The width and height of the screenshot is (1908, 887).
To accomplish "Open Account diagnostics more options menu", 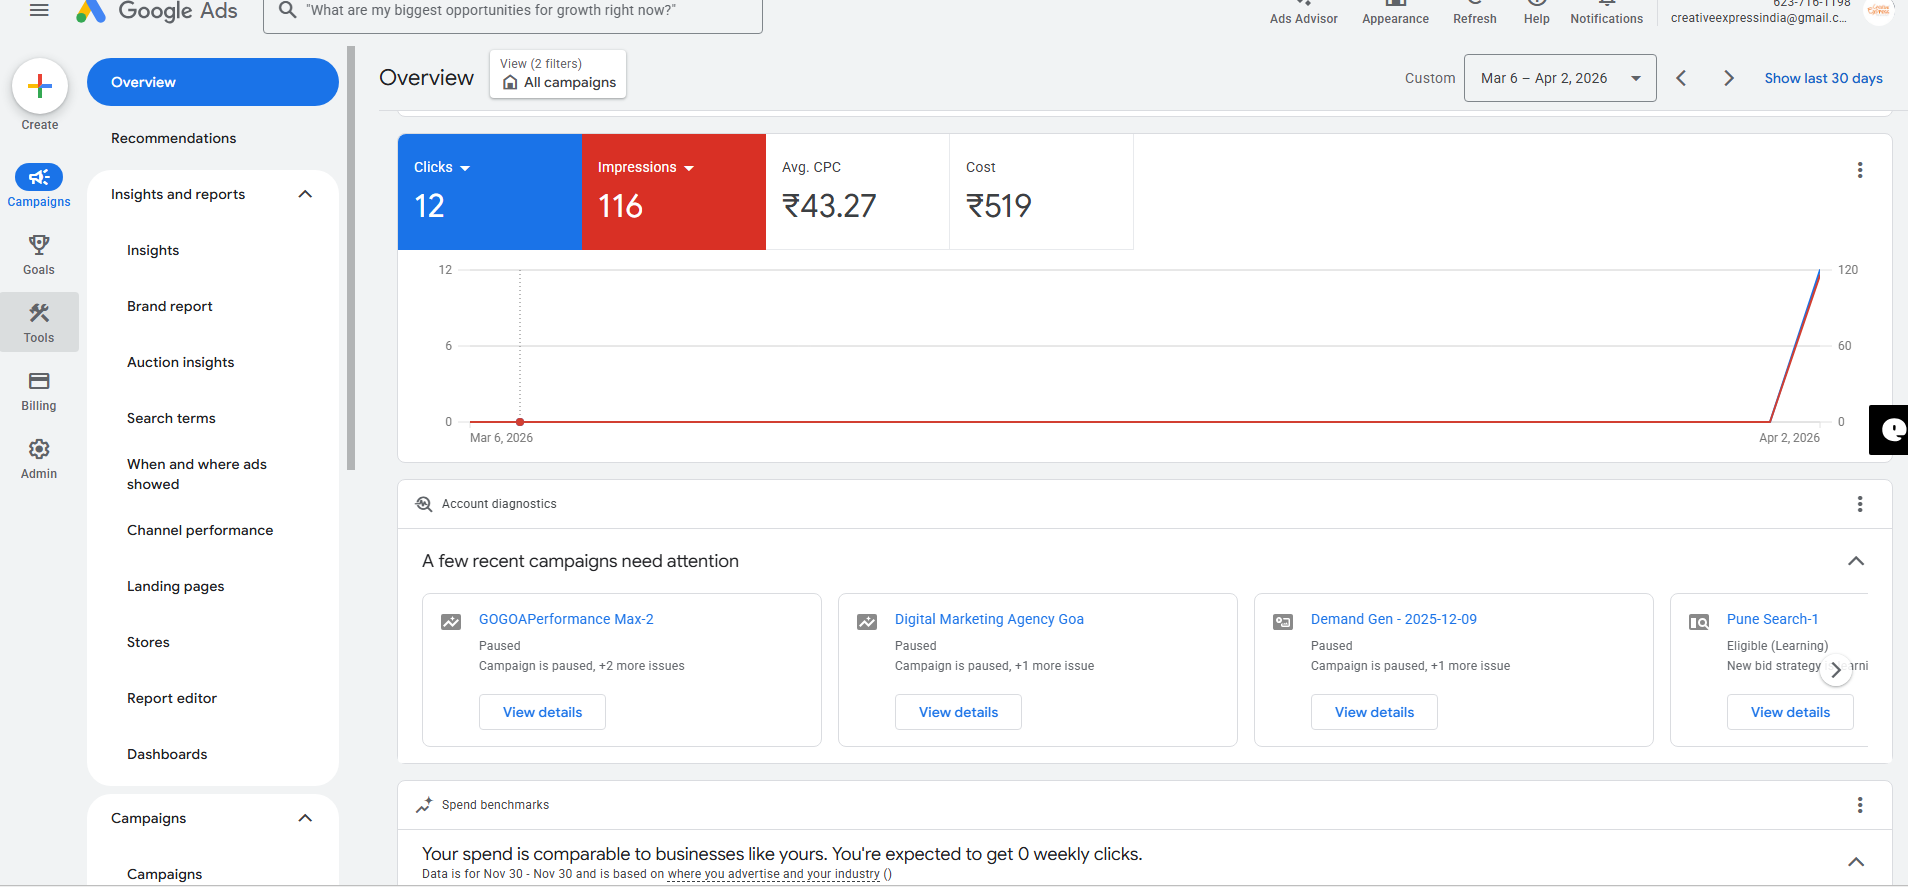I will tap(1860, 504).
